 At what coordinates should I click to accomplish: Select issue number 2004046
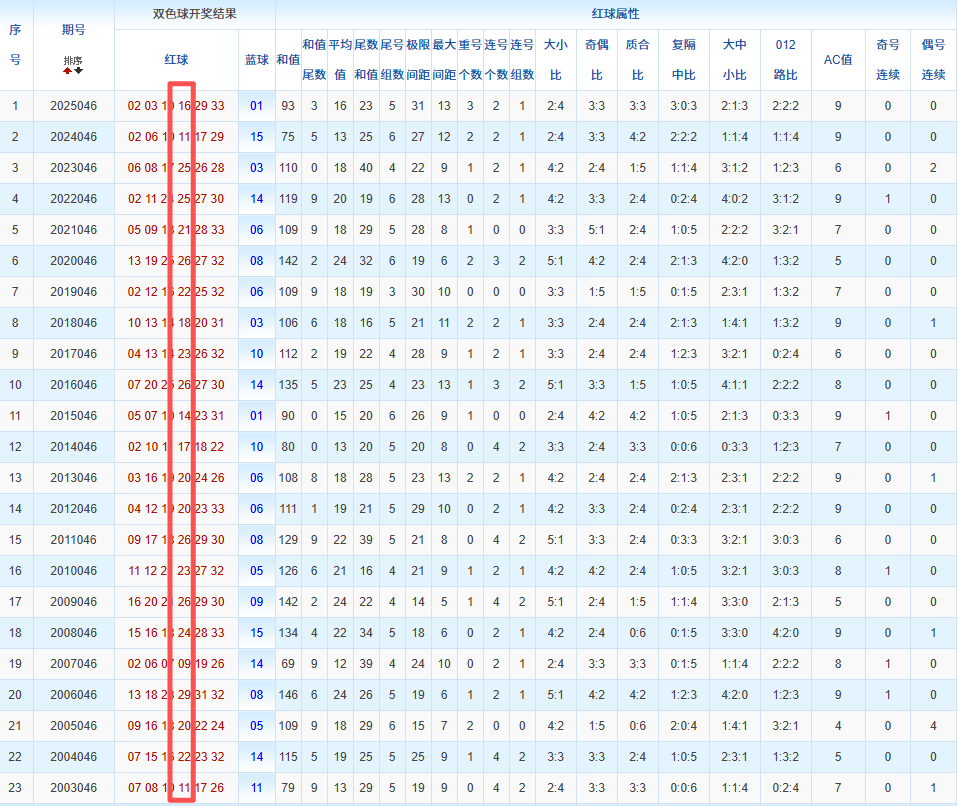coord(73,757)
